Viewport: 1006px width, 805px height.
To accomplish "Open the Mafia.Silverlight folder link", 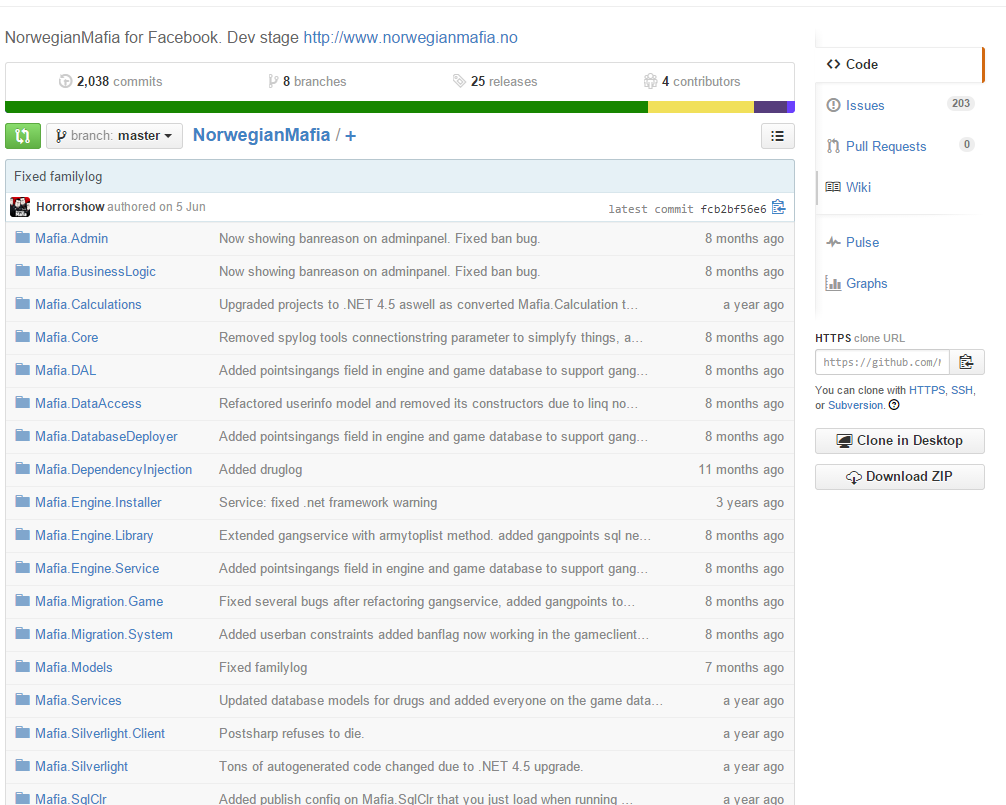I will 81,767.
